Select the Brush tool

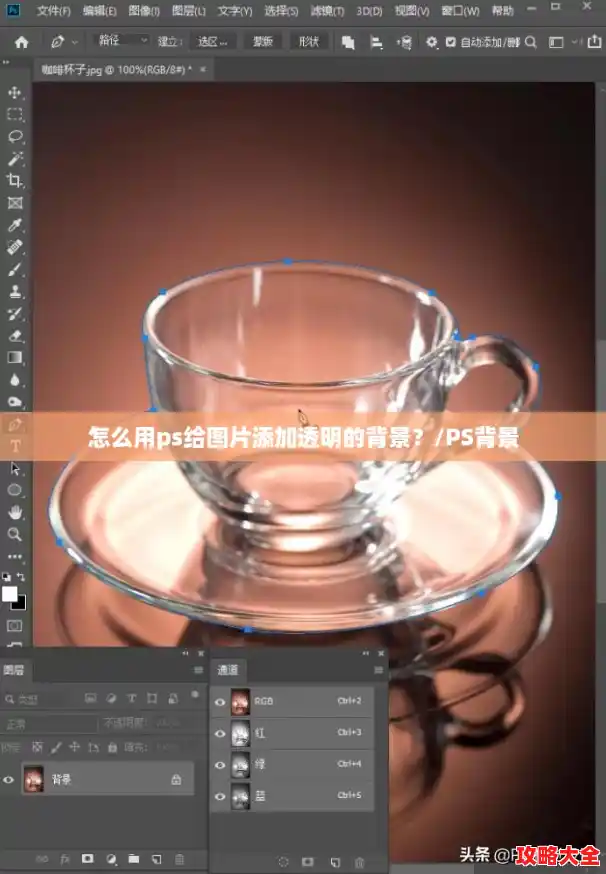coord(15,269)
